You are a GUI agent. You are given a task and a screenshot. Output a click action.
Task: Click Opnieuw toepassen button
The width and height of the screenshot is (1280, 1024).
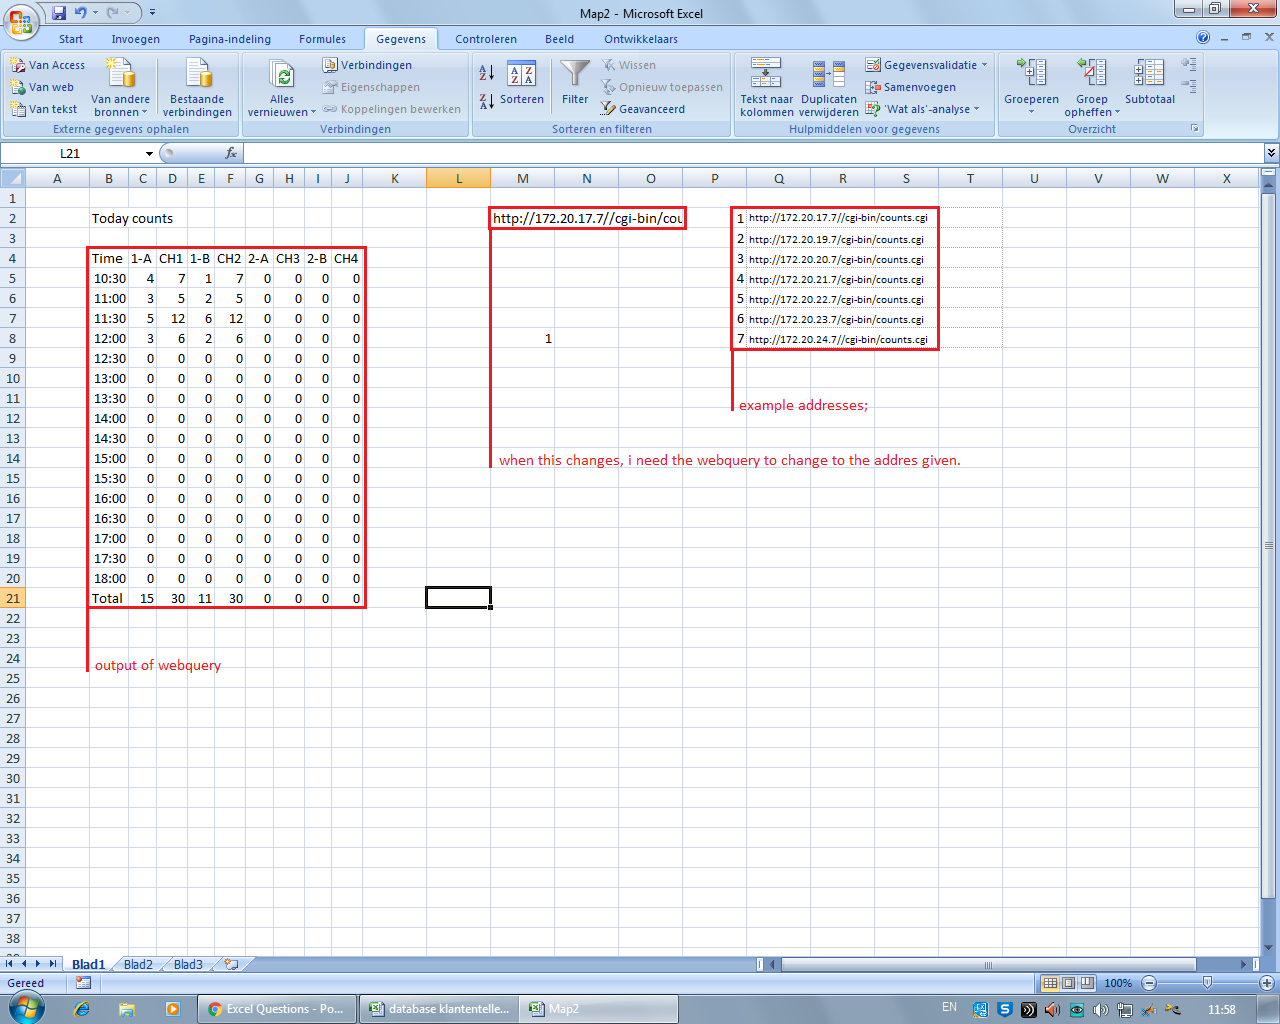[662, 87]
